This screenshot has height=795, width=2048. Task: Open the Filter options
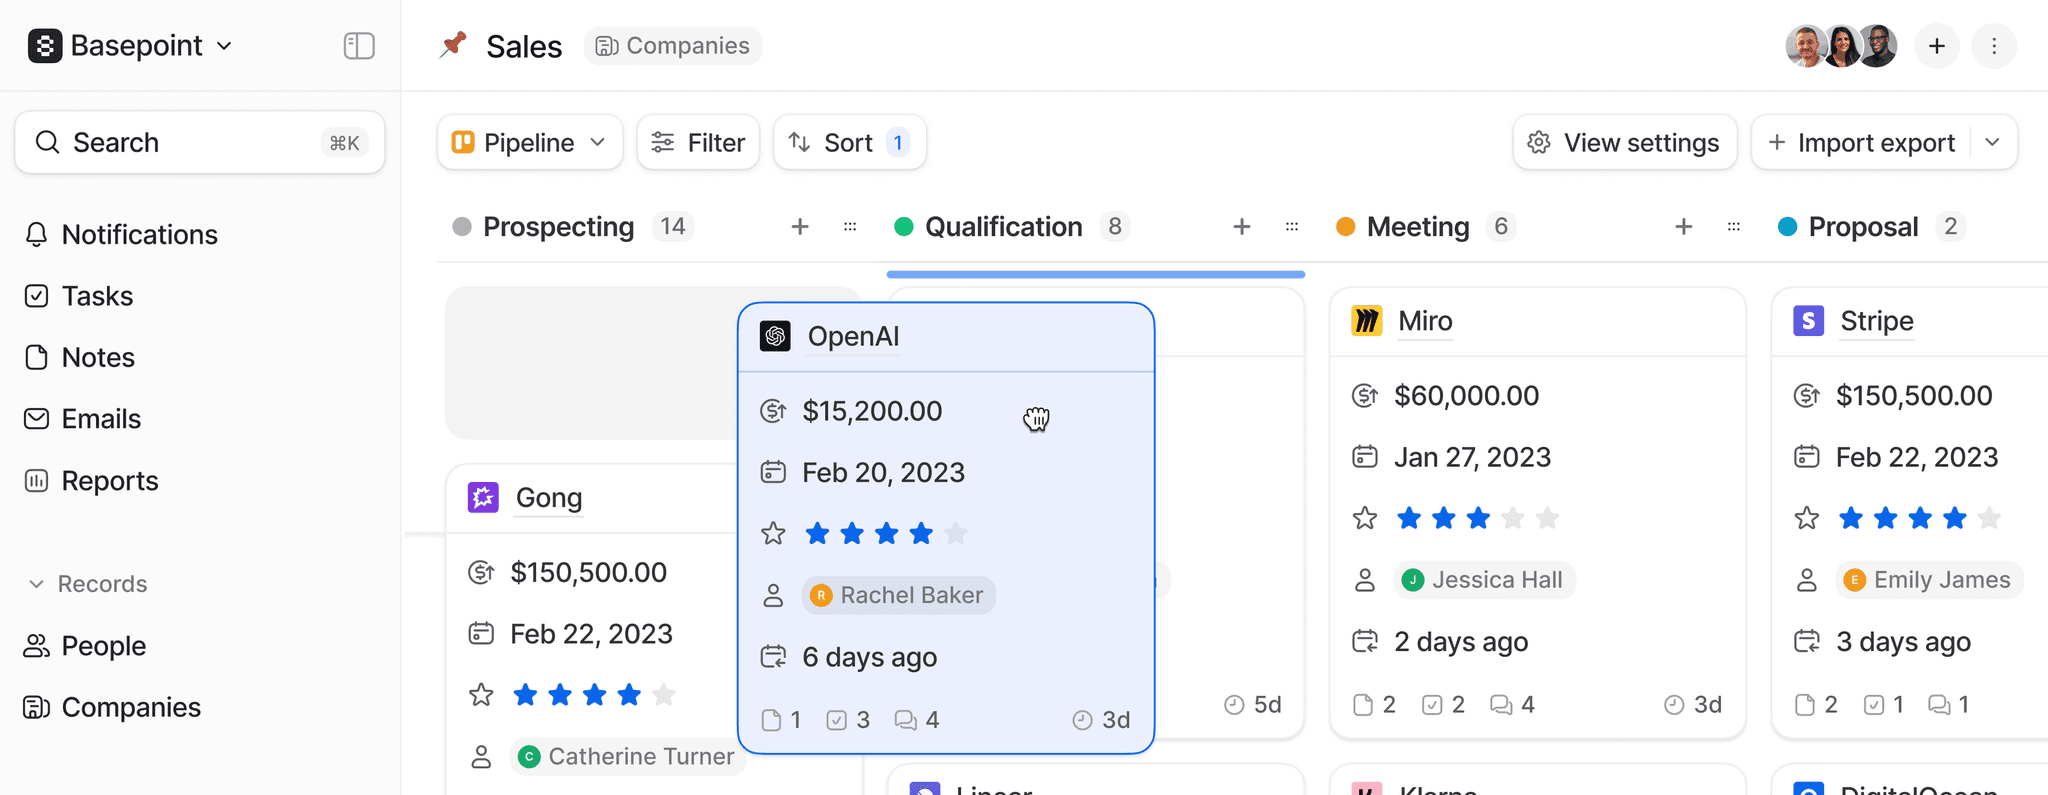(x=698, y=142)
